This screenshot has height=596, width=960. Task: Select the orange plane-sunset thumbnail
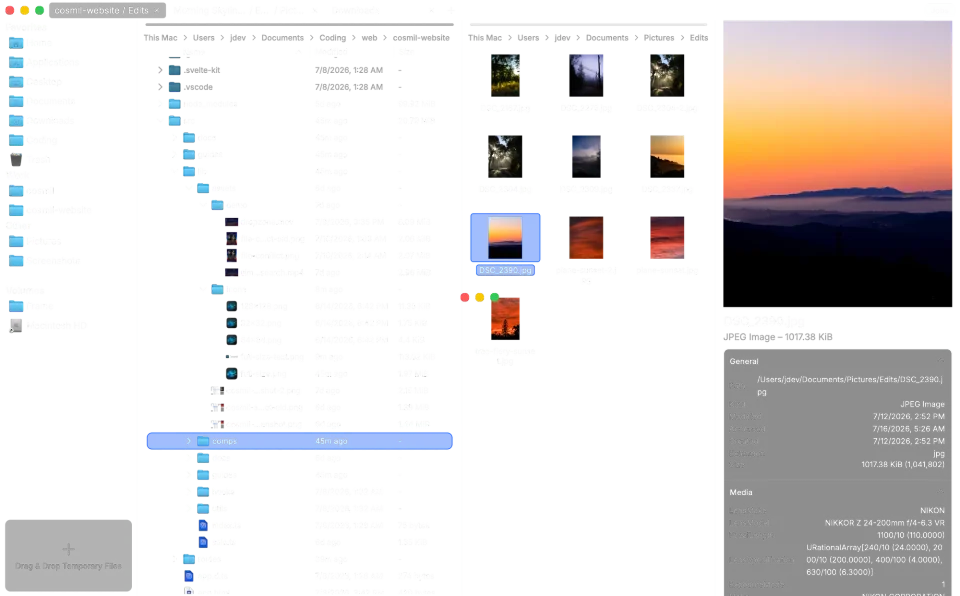click(x=586, y=238)
